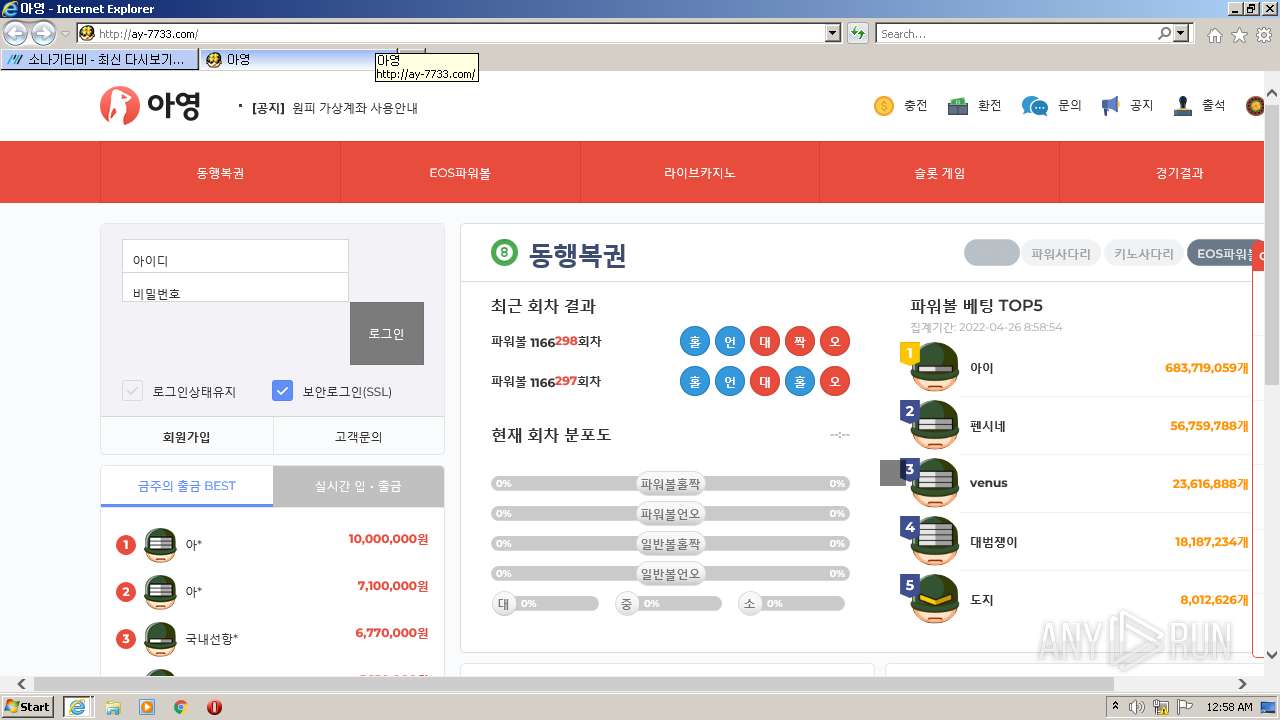Switch to the 소나기티비 browser tab

[x=100, y=60]
